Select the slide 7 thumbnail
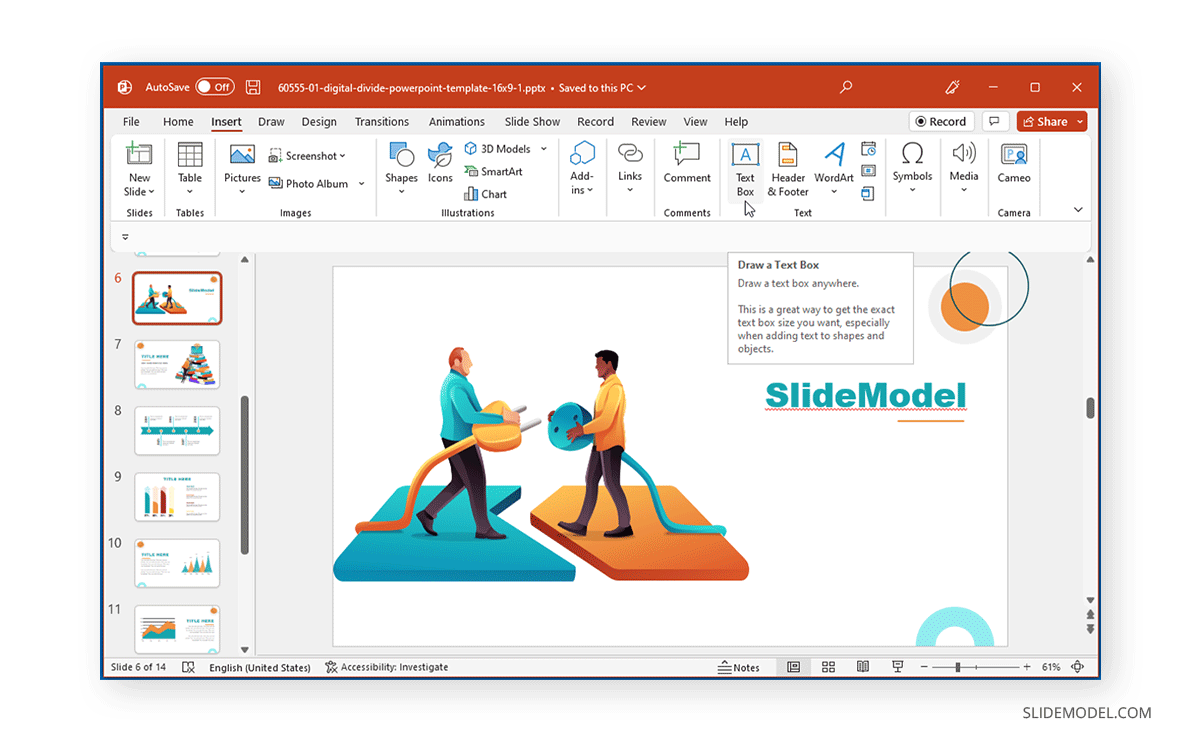1200x743 pixels. (176, 364)
